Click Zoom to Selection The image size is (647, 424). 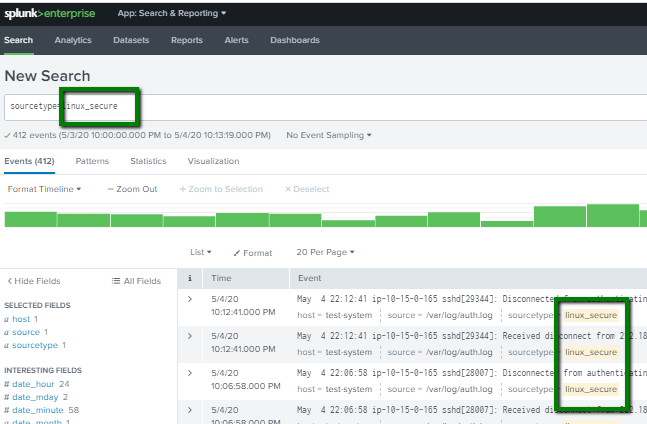[221, 189]
